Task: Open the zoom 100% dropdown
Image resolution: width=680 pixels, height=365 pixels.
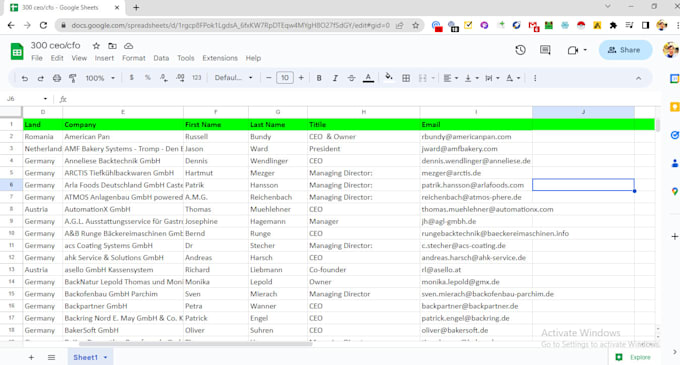Action: coord(100,78)
